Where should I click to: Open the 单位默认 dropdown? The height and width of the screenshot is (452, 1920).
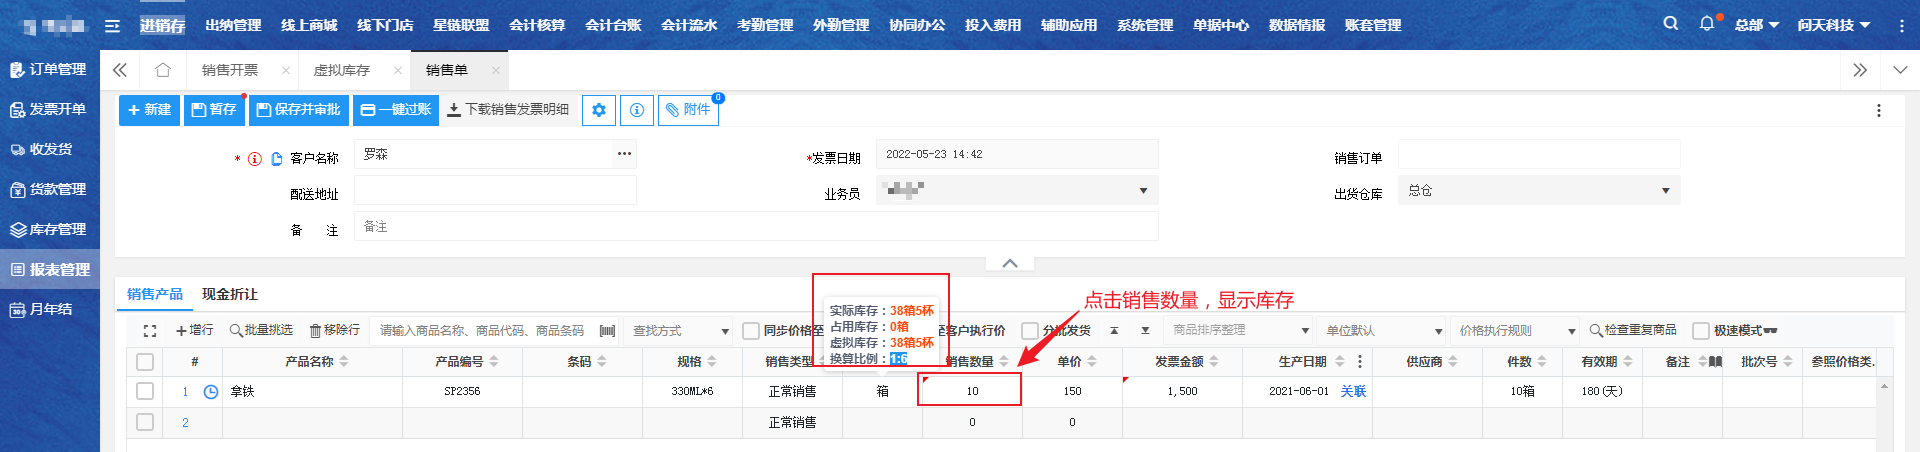click(x=1384, y=331)
